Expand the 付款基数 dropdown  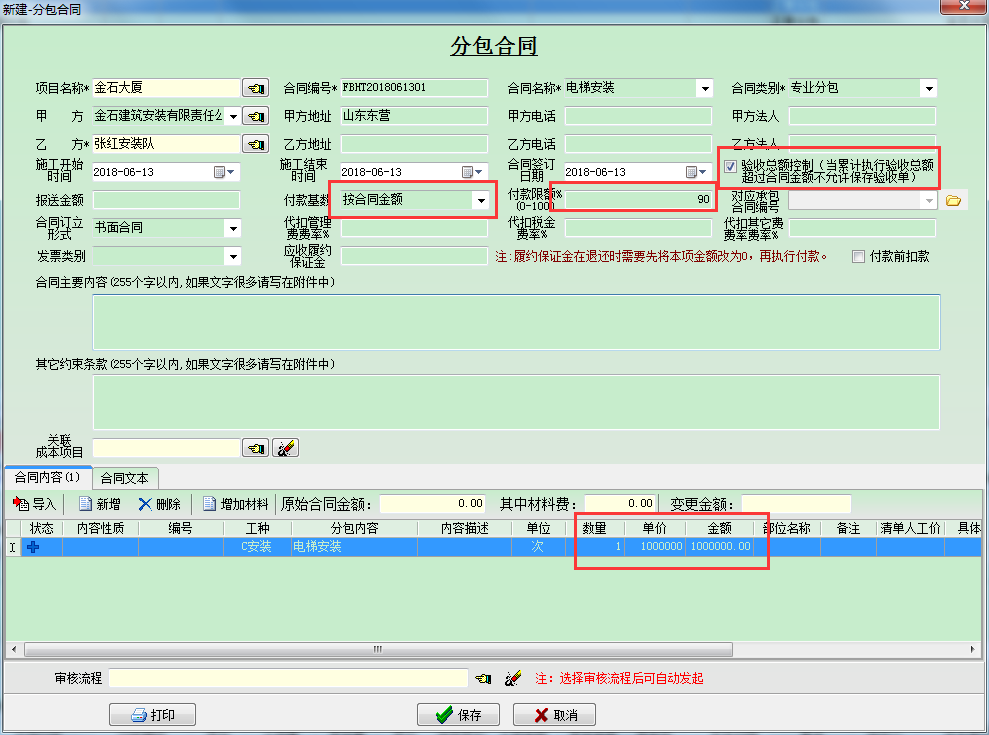[x=482, y=200]
